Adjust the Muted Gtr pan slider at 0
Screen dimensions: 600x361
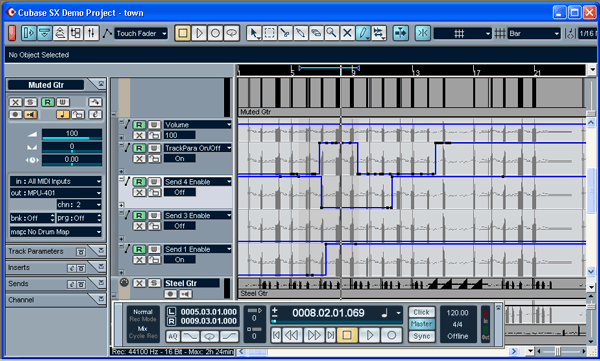point(72,147)
